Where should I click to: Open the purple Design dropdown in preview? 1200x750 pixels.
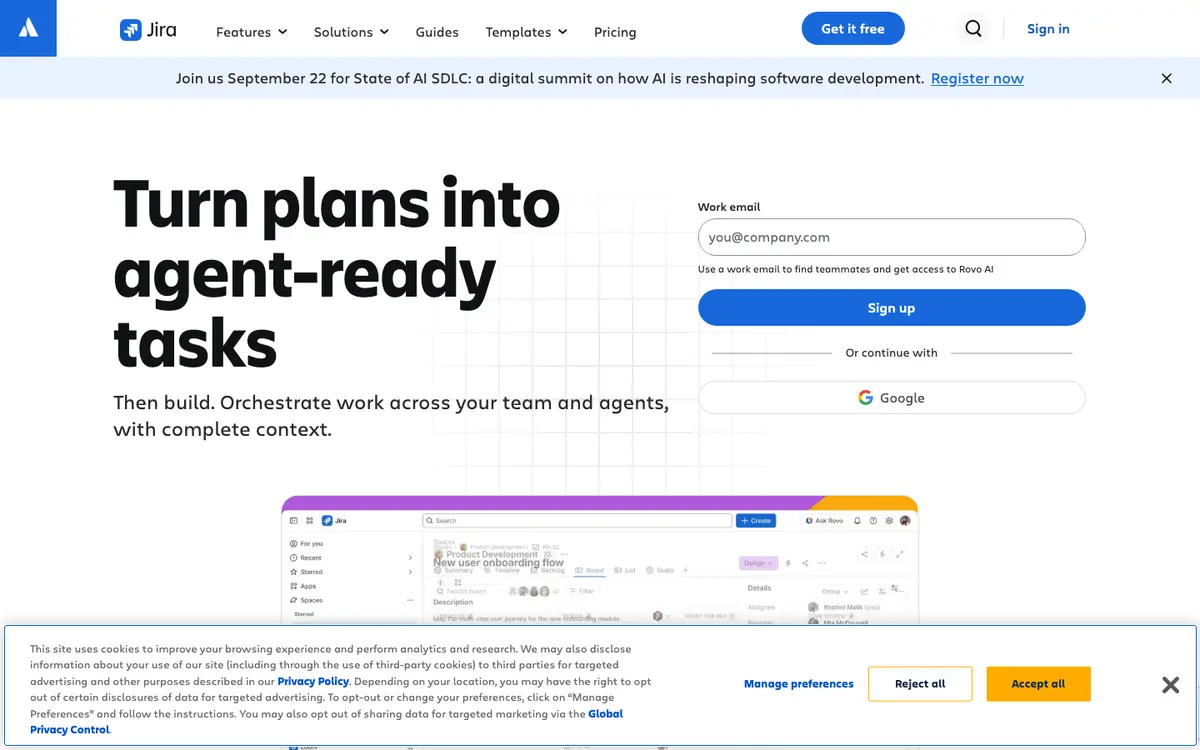click(759, 563)
